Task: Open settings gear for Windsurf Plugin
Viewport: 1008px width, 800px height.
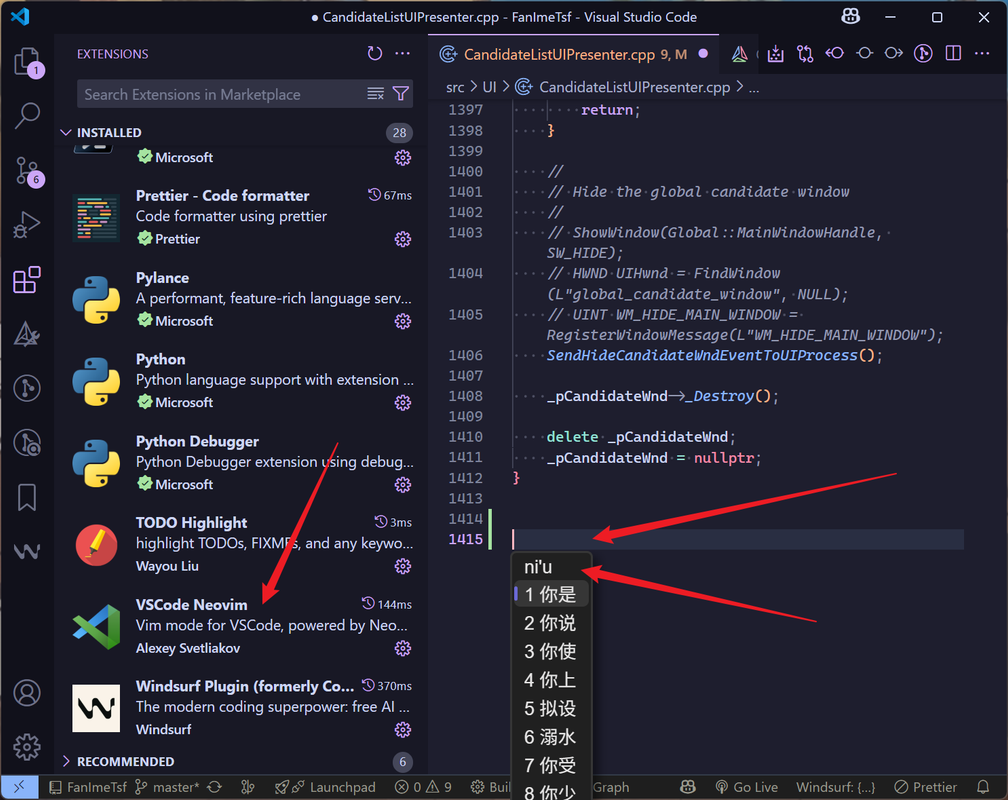Action: (402, 730)
